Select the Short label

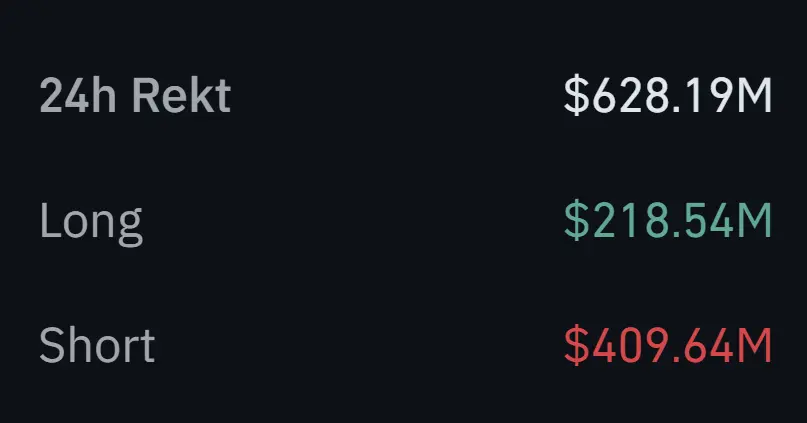pos(97,346)
